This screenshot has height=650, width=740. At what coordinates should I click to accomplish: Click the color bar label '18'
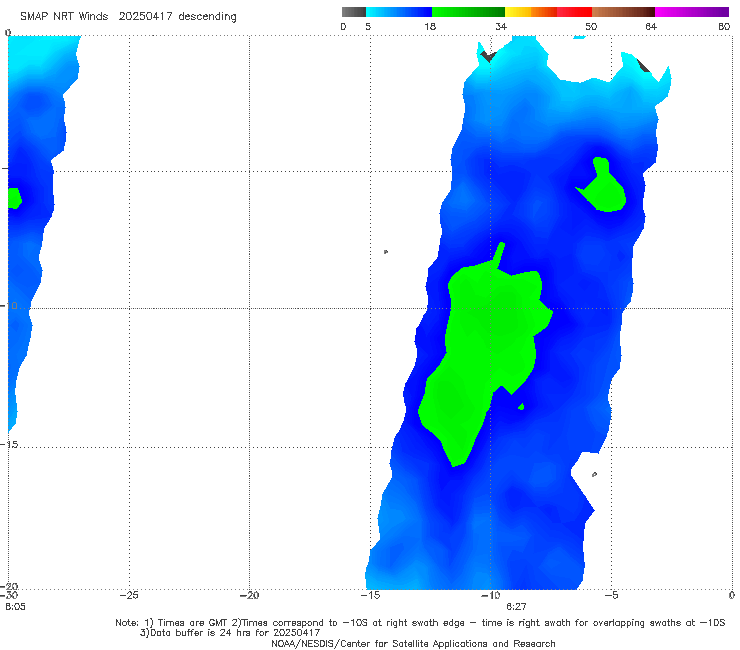430,26
